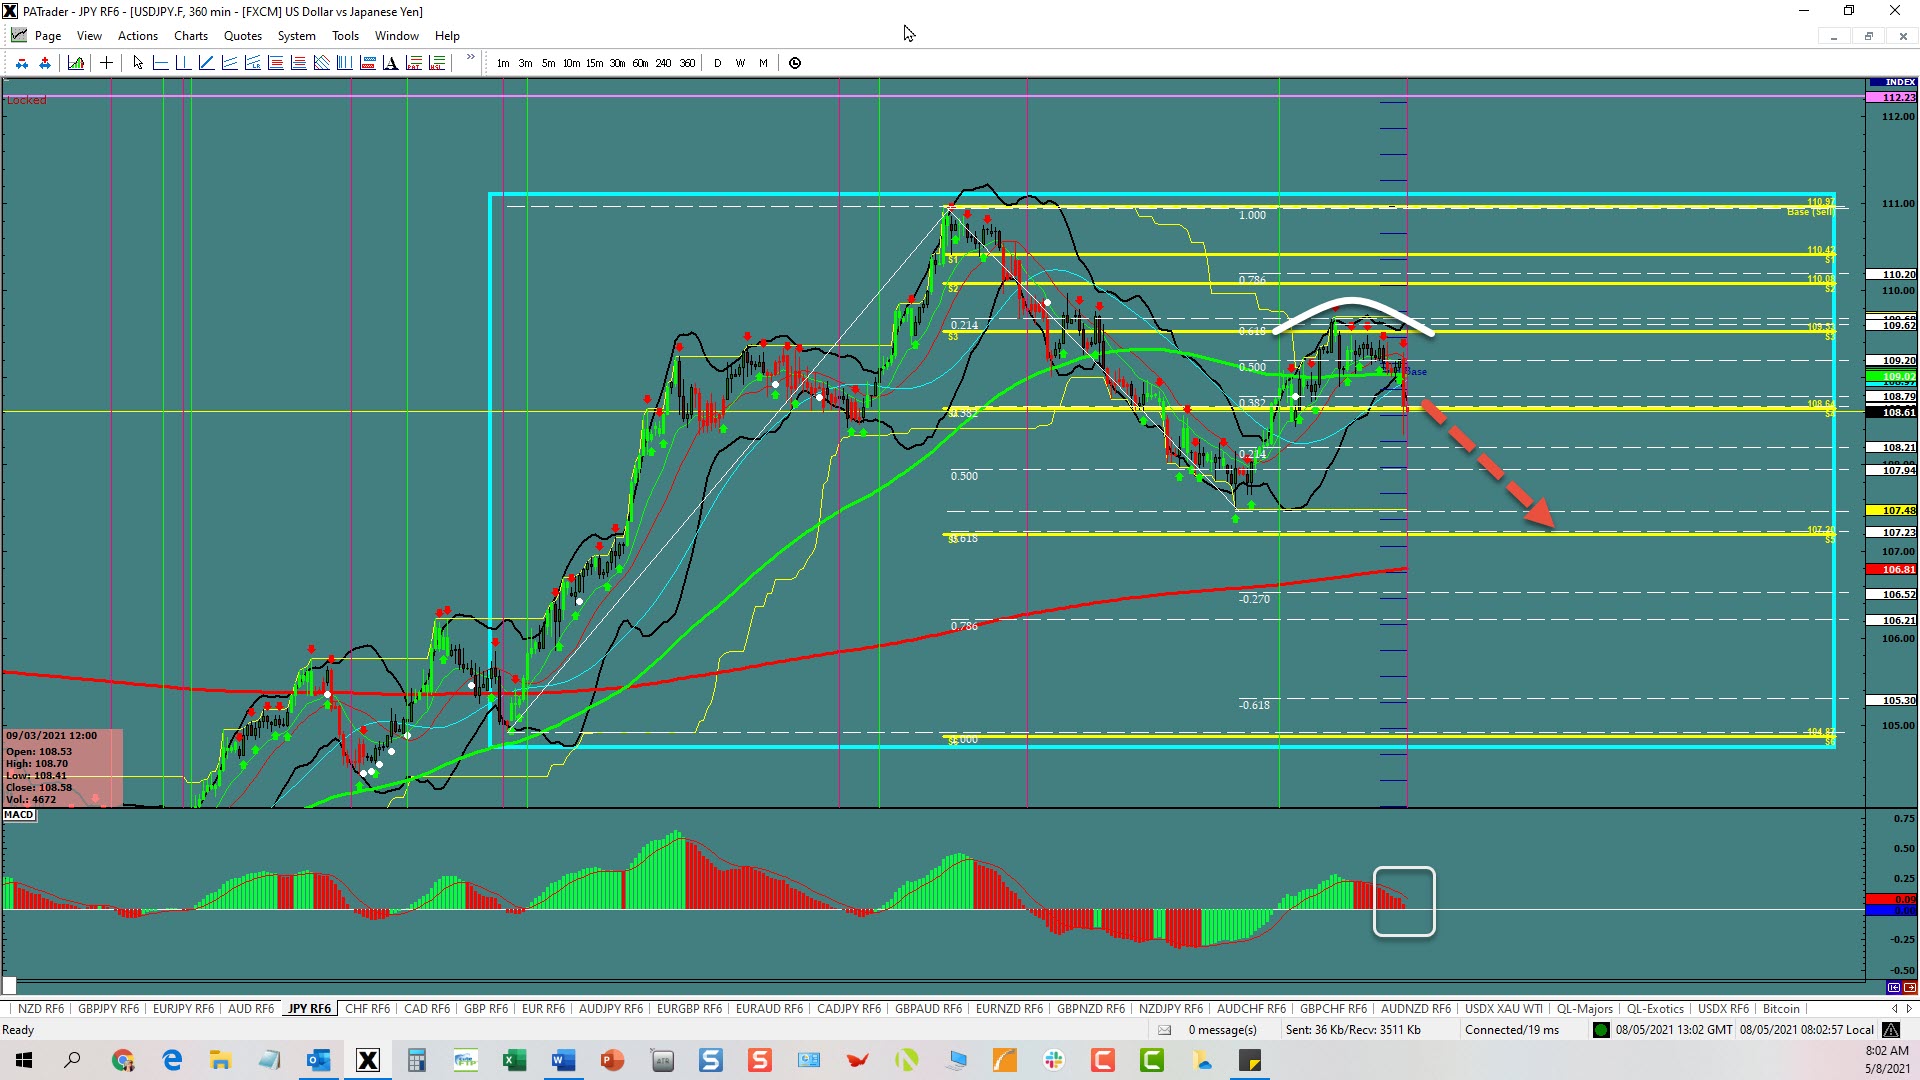Switch to the NZD RF6 page tab
Screen dimensions: 1920x1080
pyautogui.click(x=41, y=1009)
